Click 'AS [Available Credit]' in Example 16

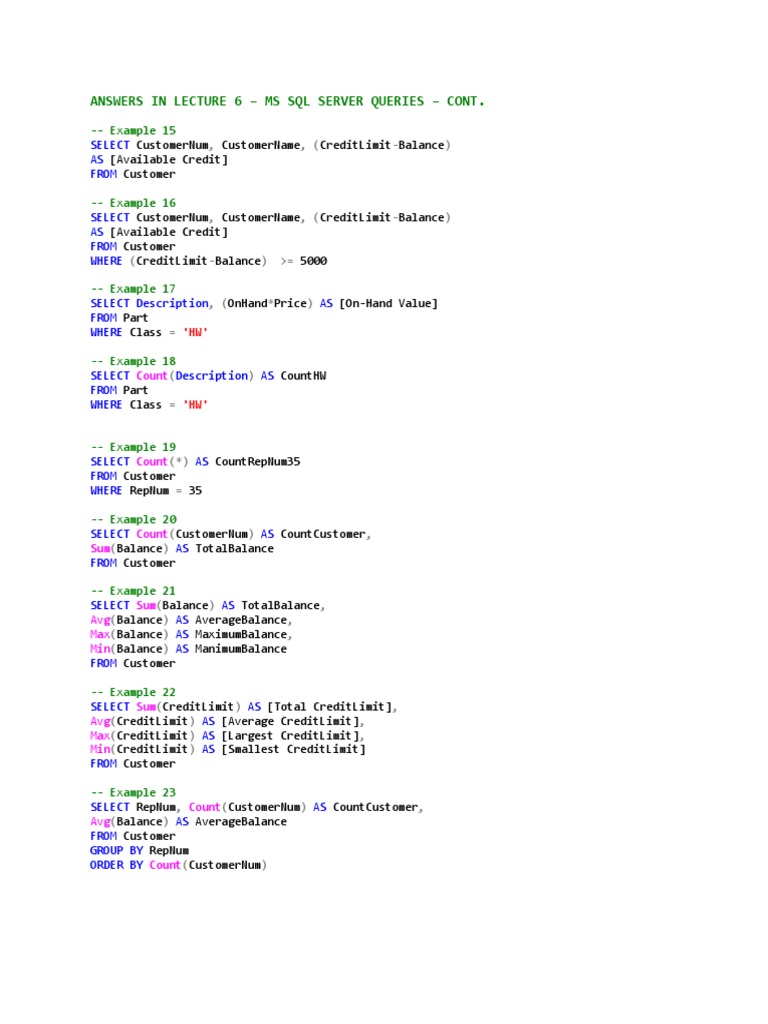click(159, 232)
